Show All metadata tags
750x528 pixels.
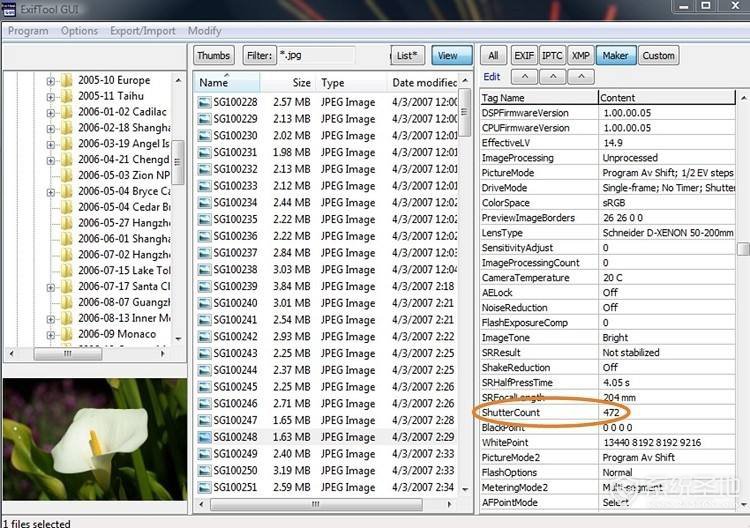(493, 55)
